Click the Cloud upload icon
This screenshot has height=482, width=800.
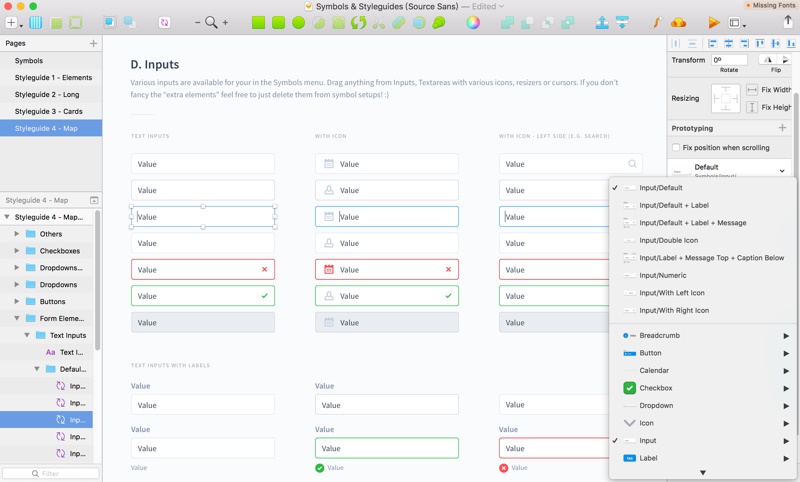(x=678, y=22)
